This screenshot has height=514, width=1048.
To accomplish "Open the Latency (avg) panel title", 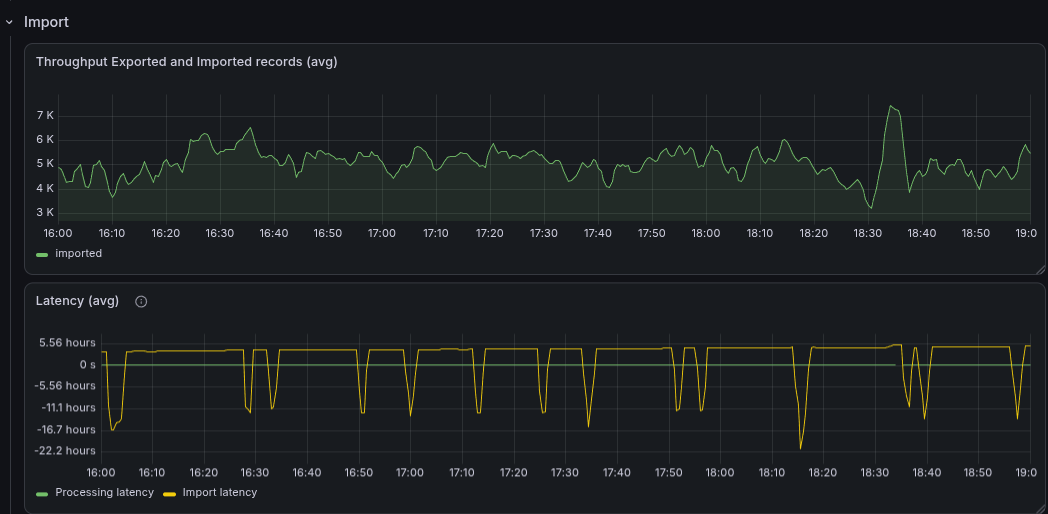I will tap(78, 301).
